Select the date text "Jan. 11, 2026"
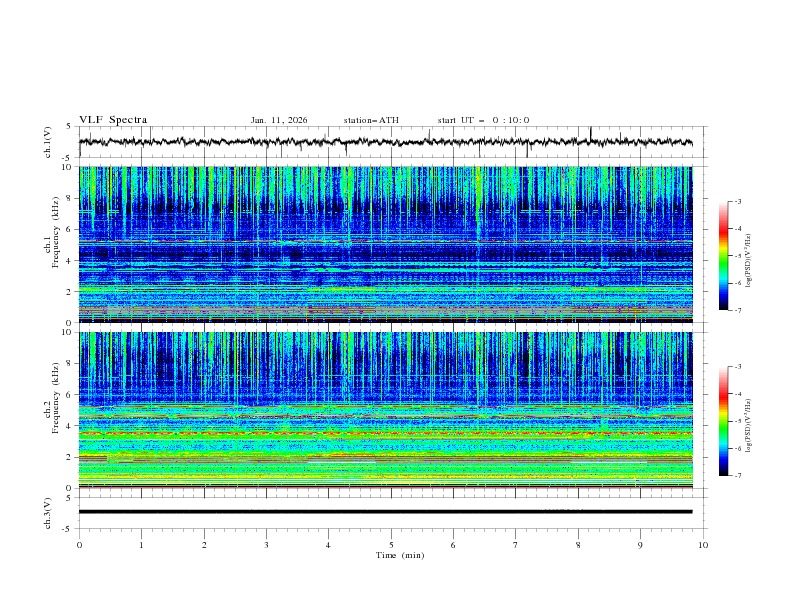The width and height of the screenshot is (792, 612). point(279,120)
